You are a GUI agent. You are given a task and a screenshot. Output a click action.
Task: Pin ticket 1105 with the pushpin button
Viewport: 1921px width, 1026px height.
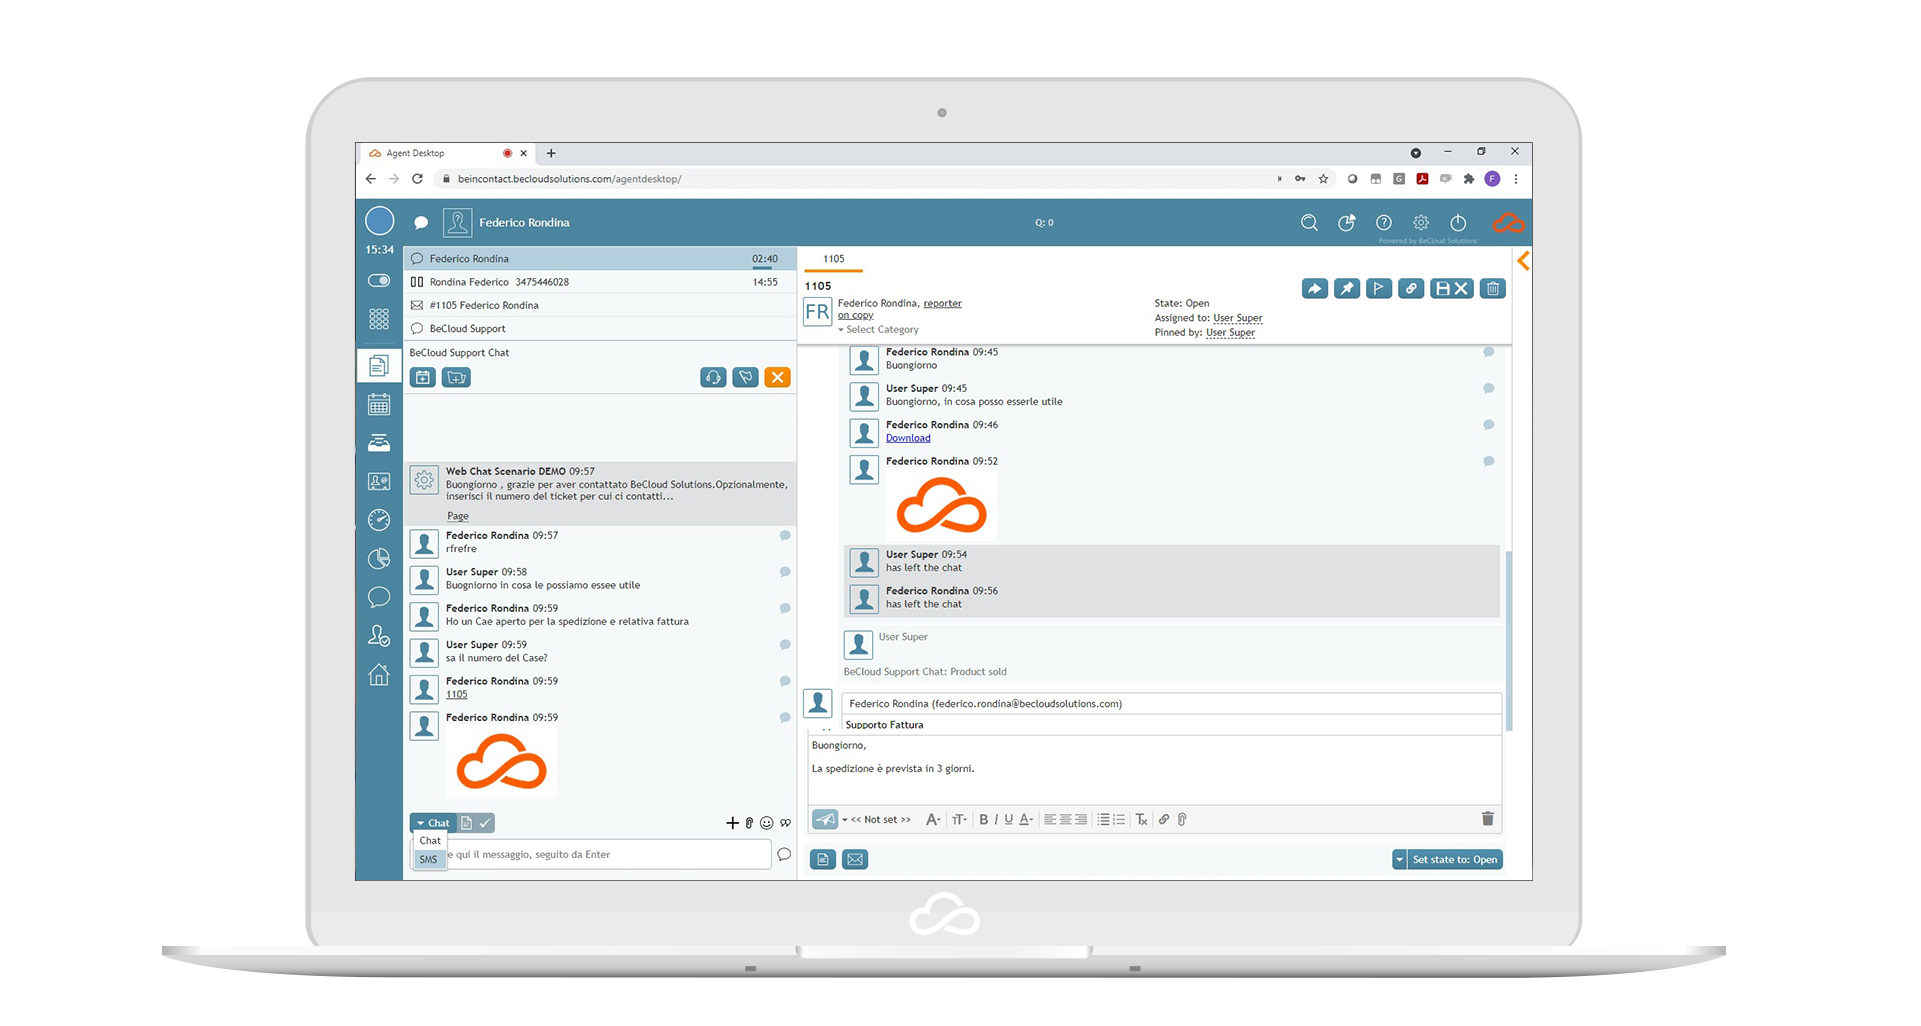click(x=1347, y=289)
